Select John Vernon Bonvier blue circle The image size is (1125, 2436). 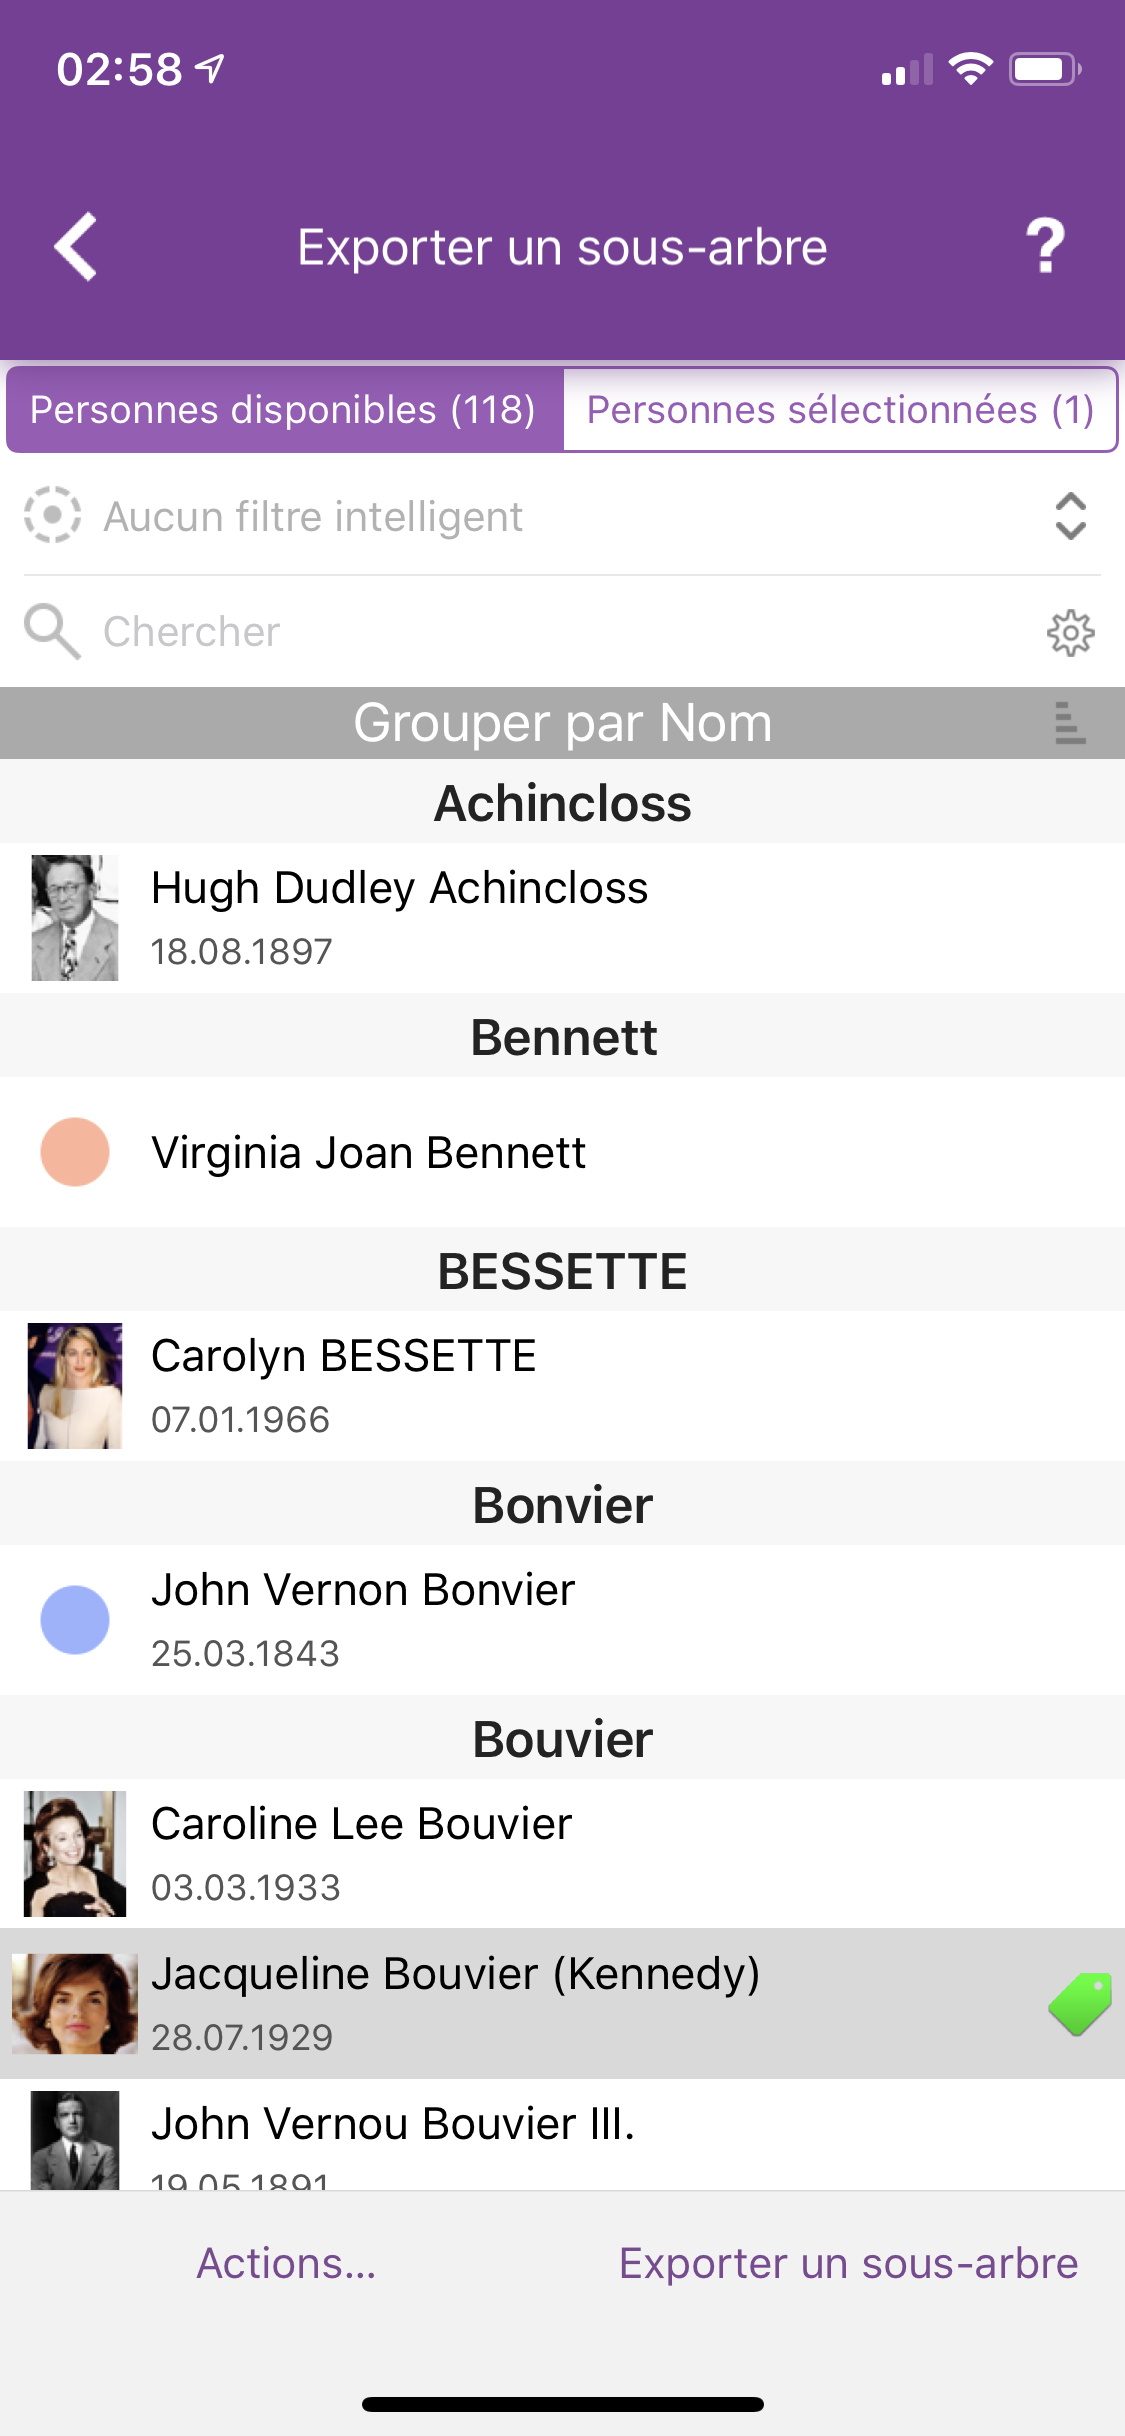click(x=75, y=1620)
